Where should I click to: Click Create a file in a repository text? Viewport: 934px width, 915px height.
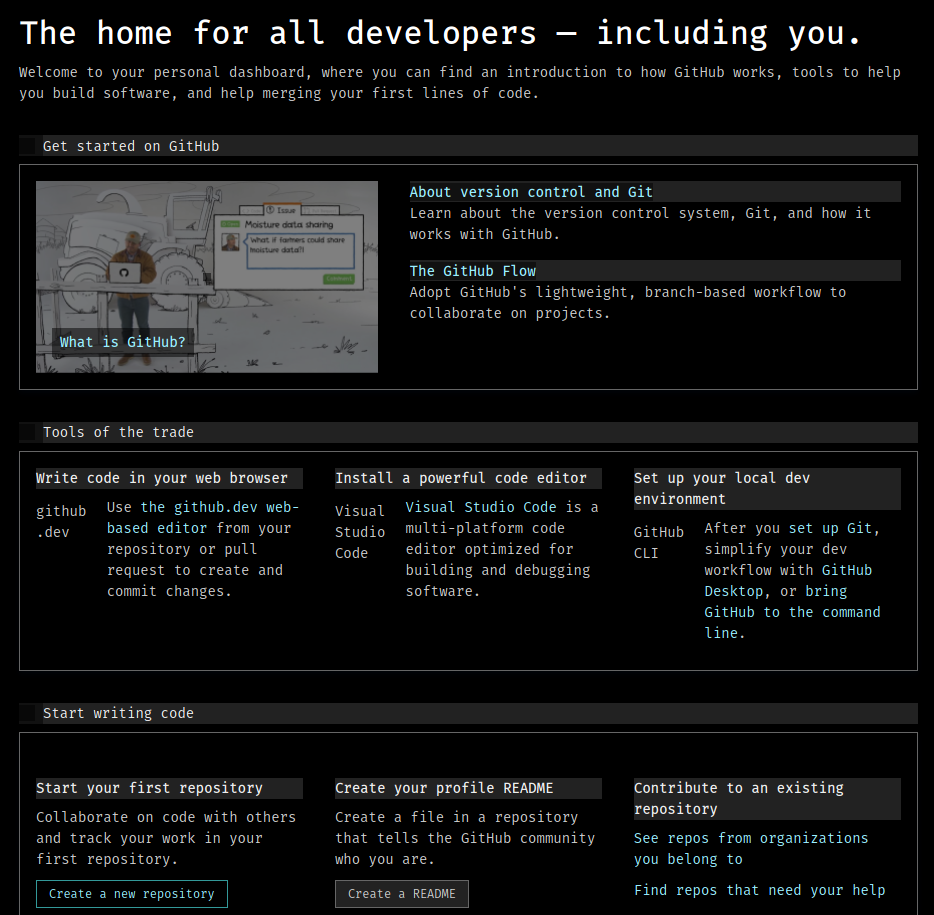click(x=465, y=838)
